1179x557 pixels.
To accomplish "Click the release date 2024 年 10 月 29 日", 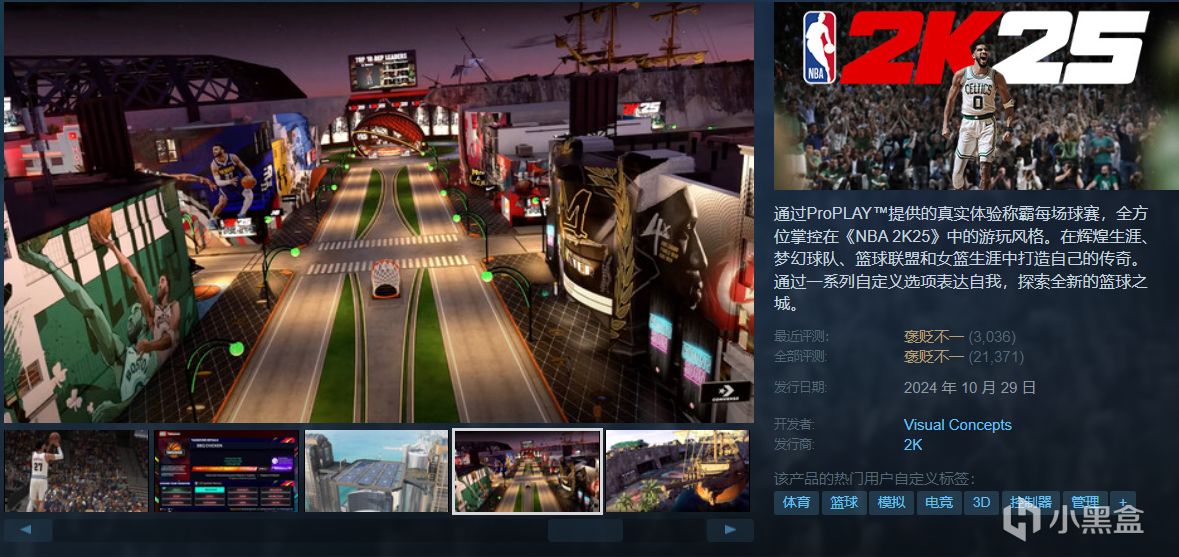I will coord(969,388).
